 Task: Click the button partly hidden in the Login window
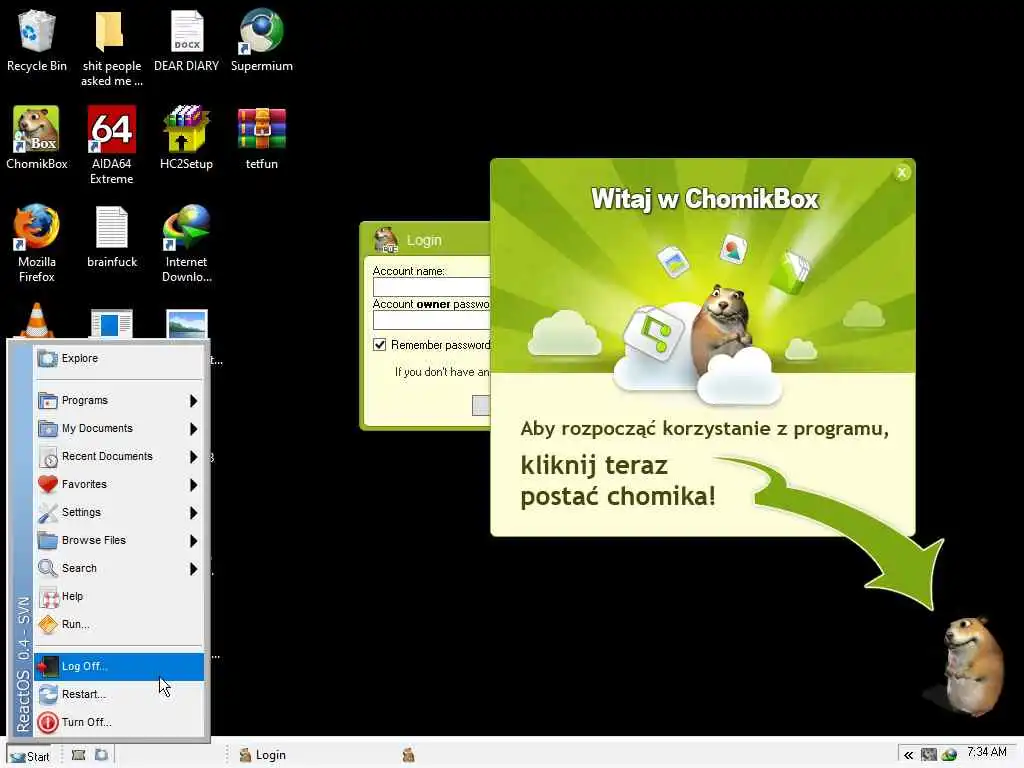(481, 405)
